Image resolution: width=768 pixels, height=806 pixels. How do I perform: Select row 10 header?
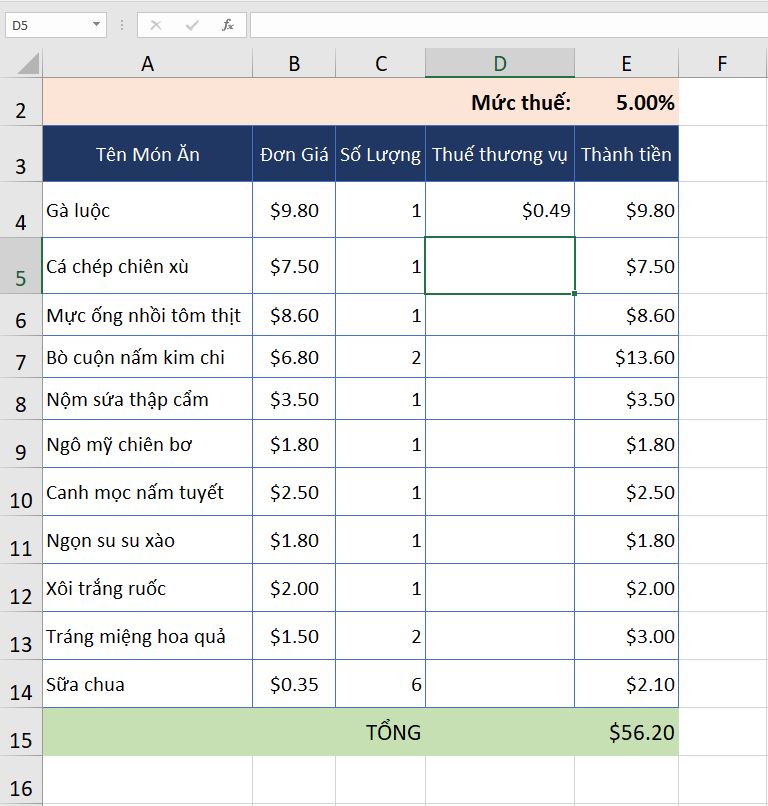tap(21, 492)
